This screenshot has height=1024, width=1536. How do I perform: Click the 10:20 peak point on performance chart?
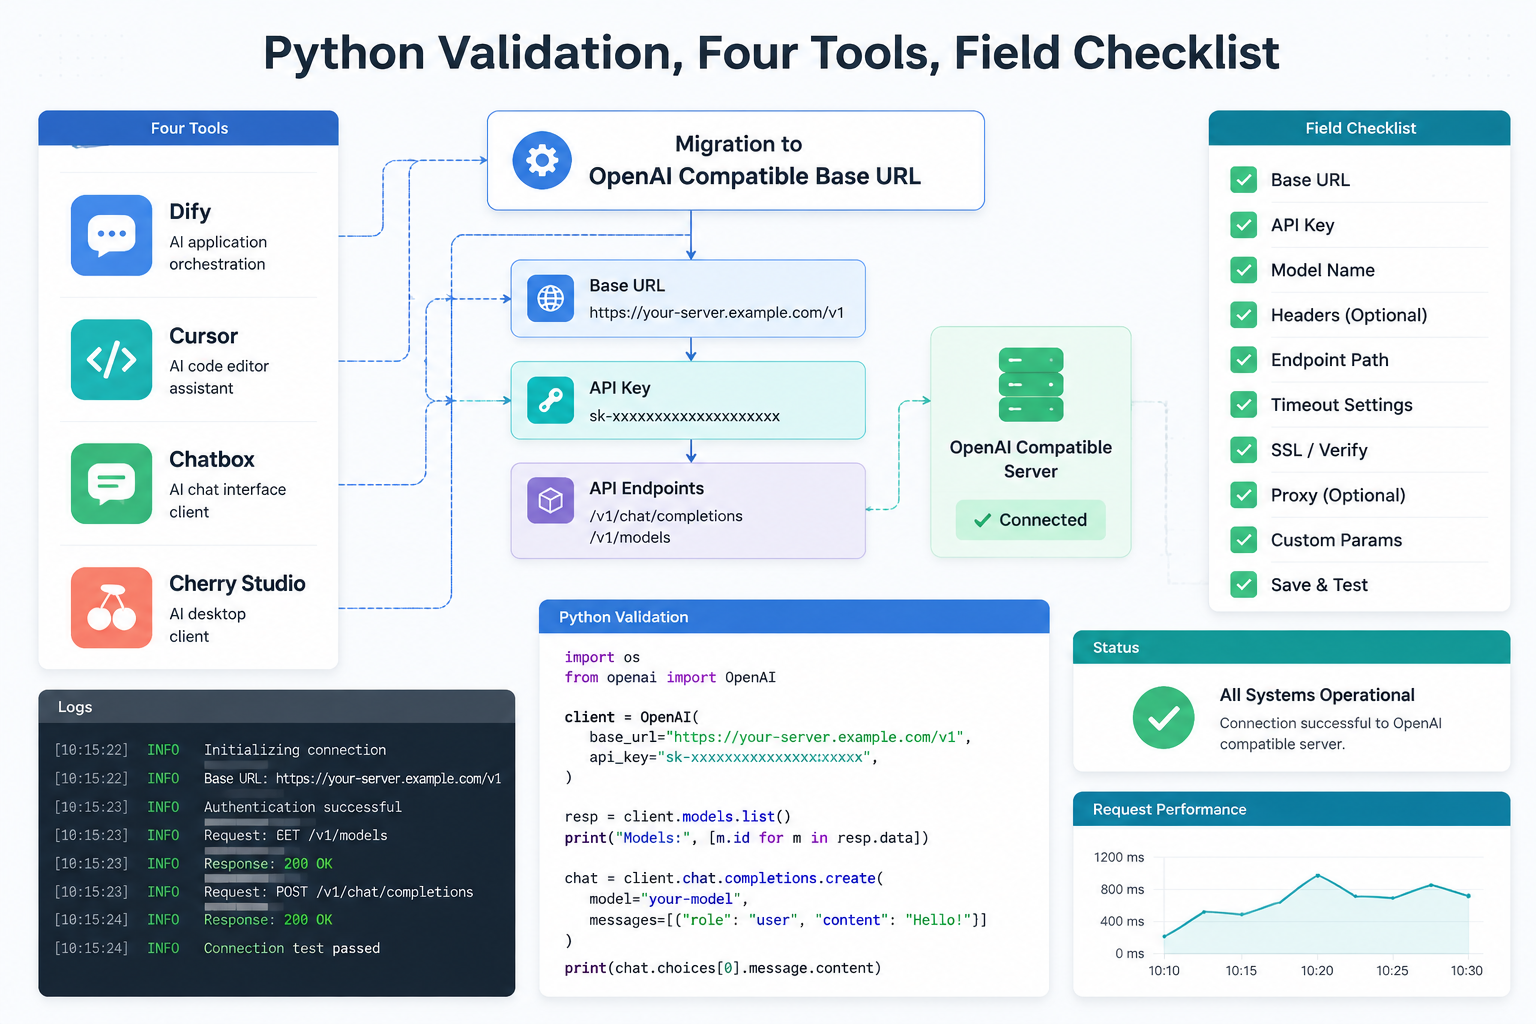click(x=1318, y=875)
